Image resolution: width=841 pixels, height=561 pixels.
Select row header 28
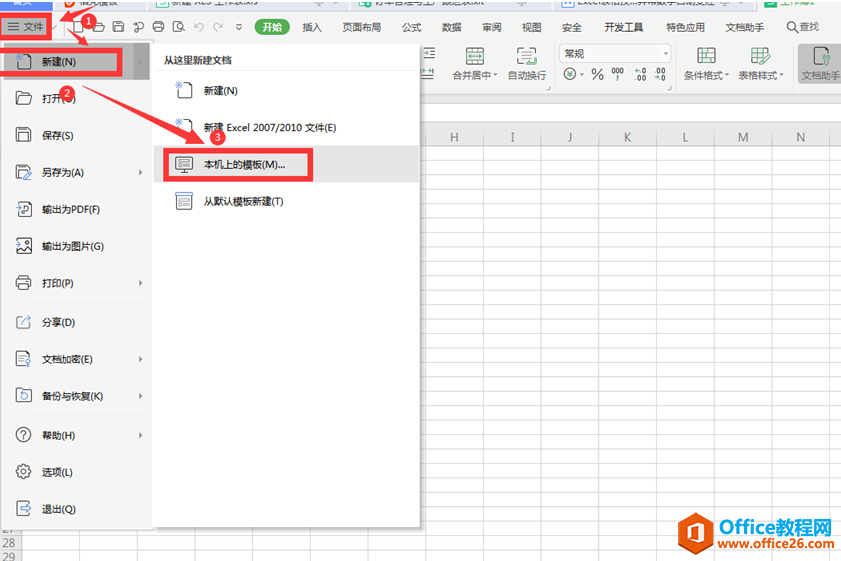pyautogui.click(x=10, y=543)
